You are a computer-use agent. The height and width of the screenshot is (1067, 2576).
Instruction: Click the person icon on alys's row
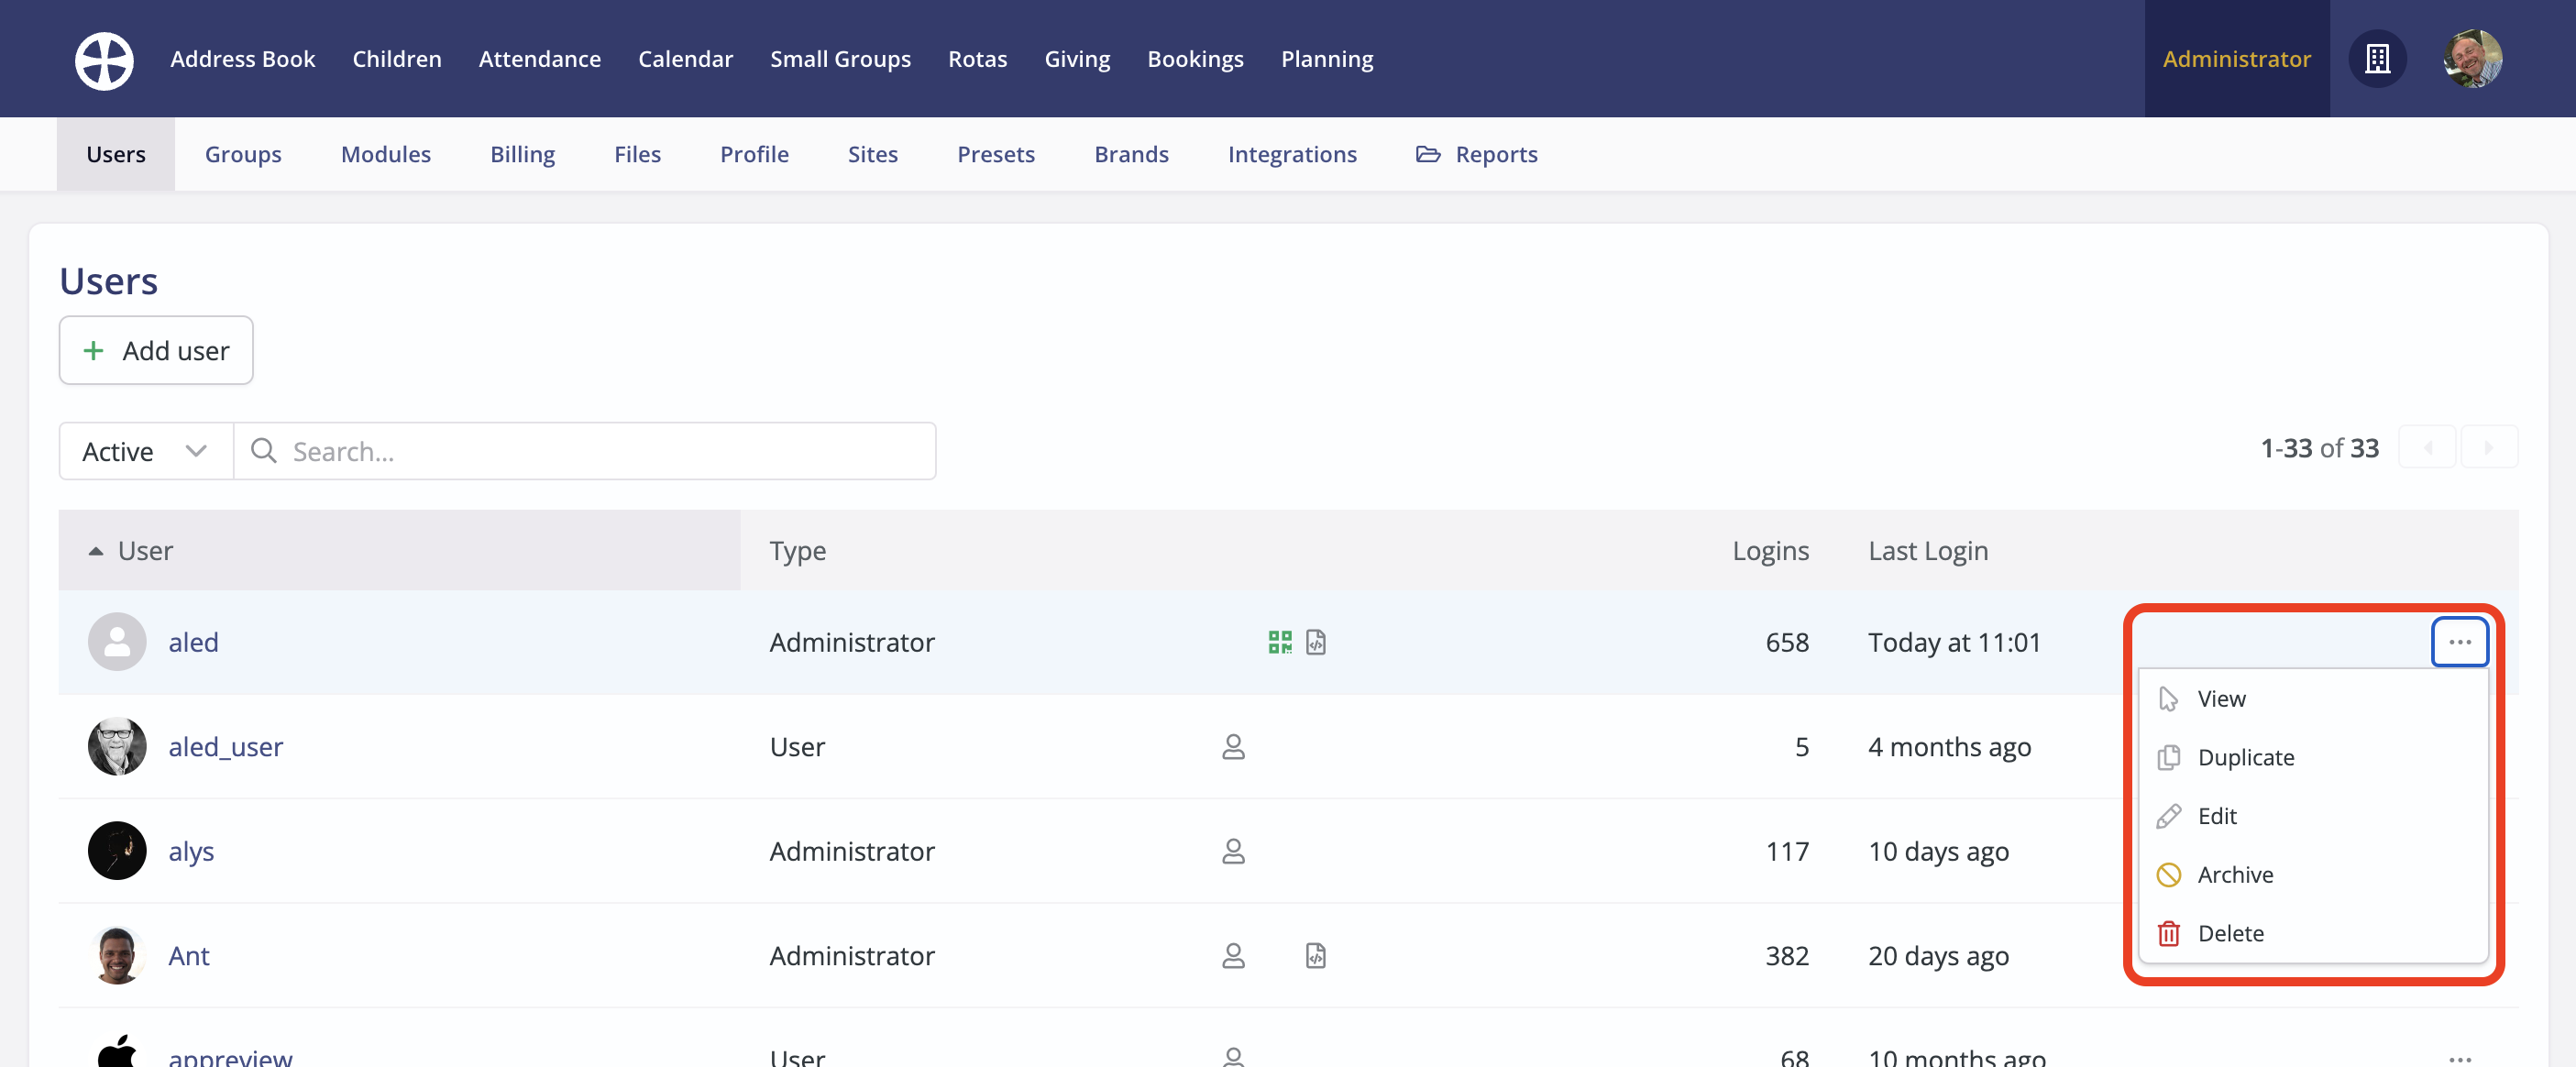click(1234, 851)
